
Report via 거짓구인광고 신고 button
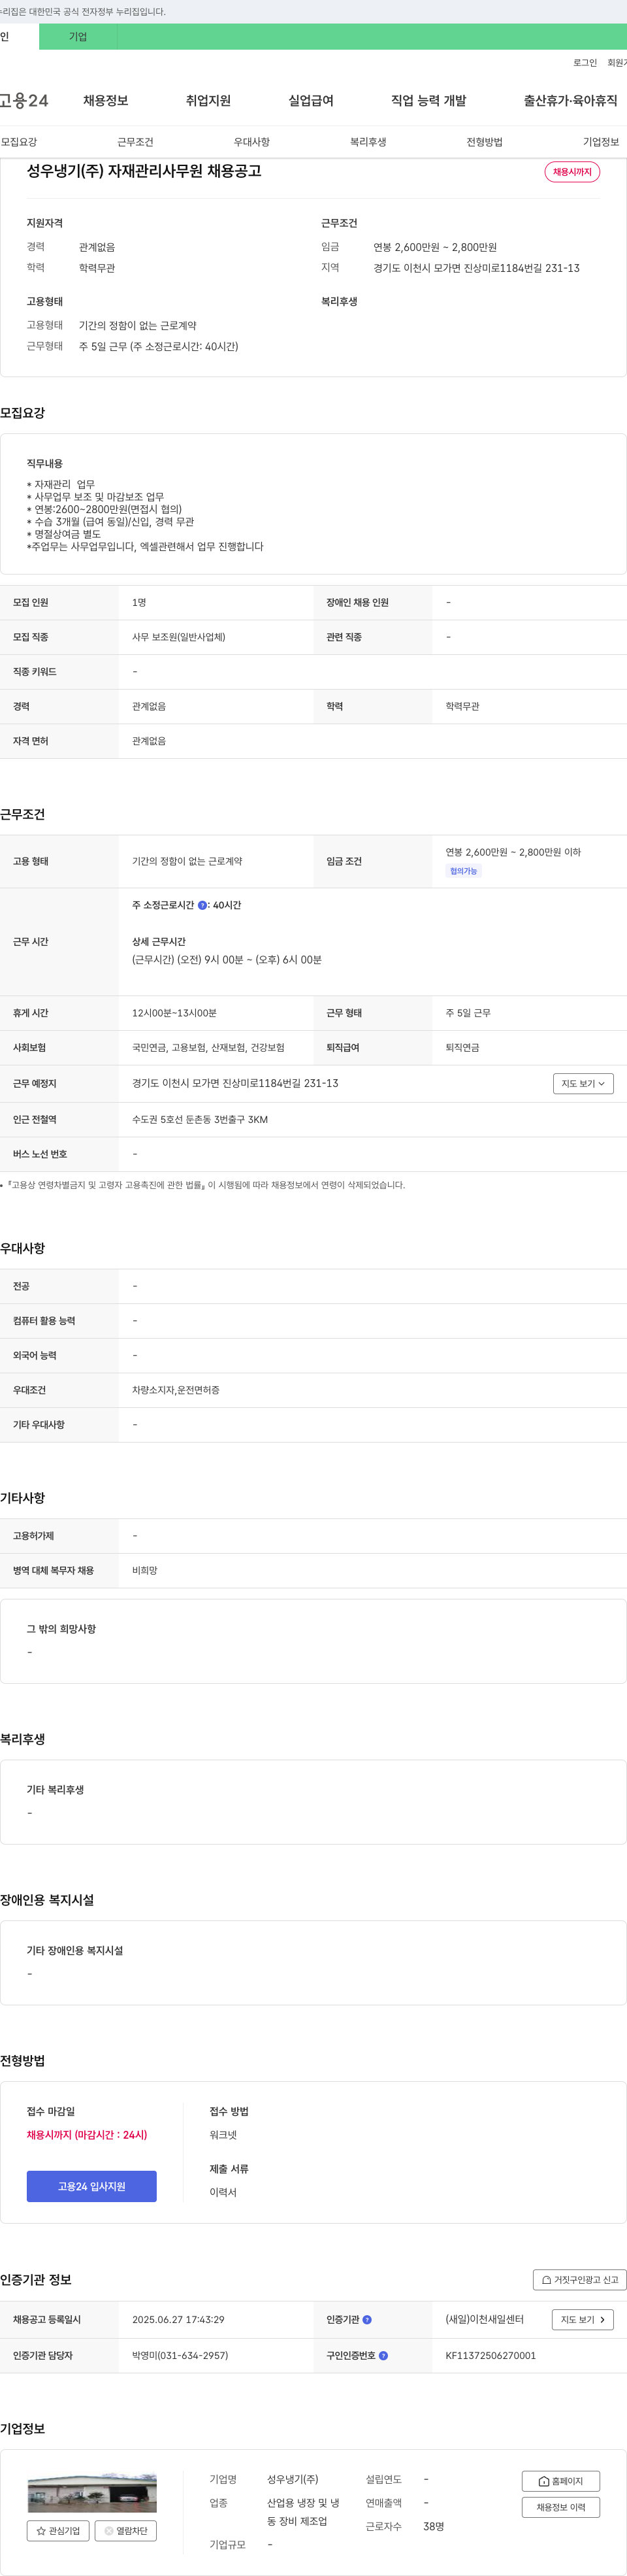tap(580, 2279)
